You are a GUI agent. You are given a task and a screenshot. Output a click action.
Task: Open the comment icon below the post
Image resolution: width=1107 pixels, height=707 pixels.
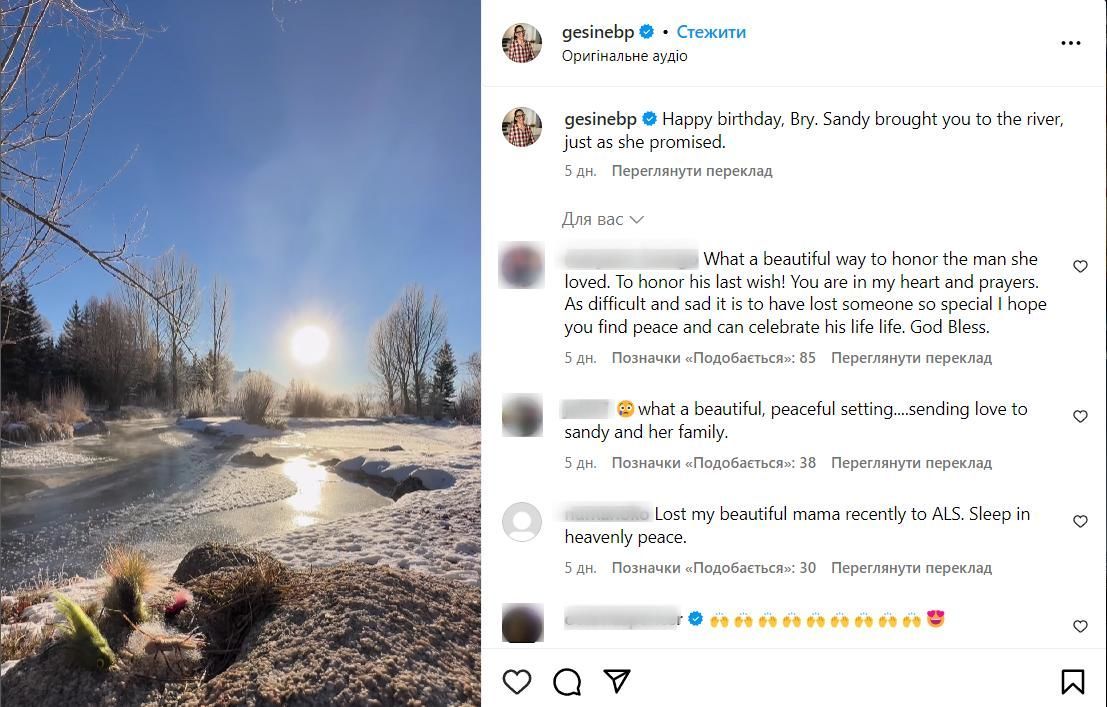(567, 682)
